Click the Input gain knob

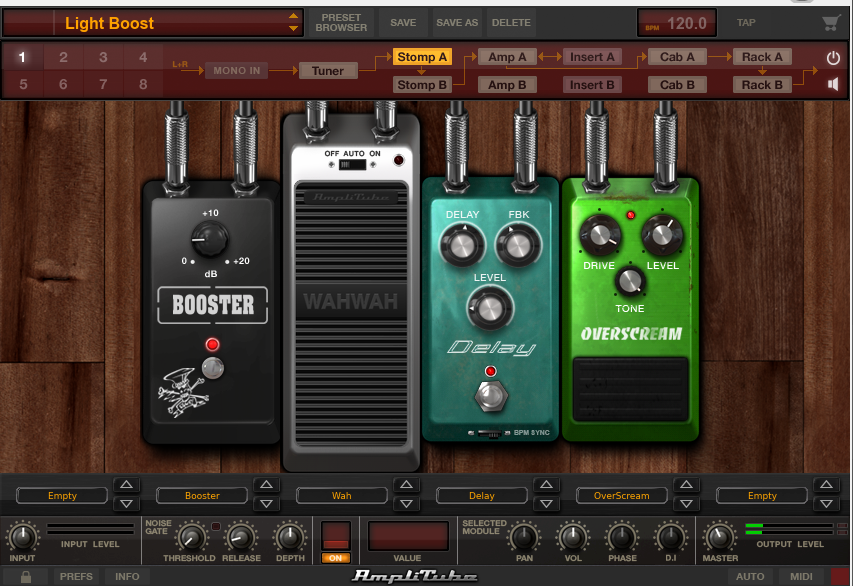click(x=22, y=537)
